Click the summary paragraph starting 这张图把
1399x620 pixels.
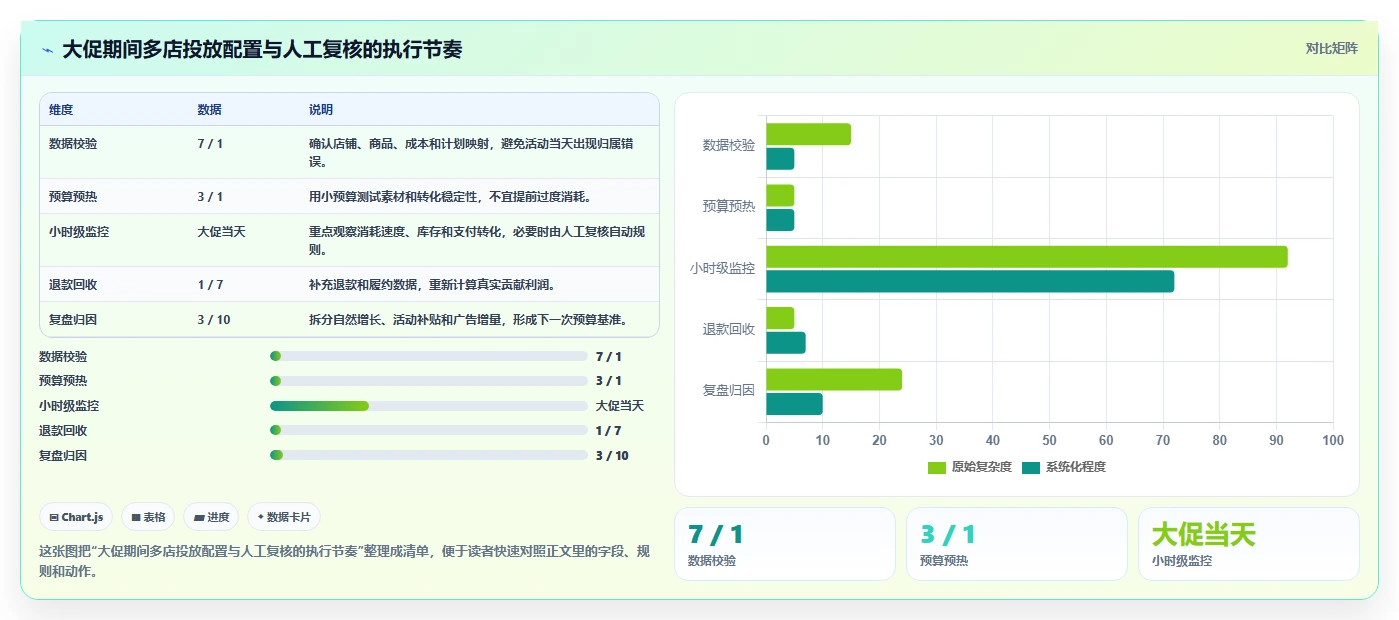click(345, 562)
